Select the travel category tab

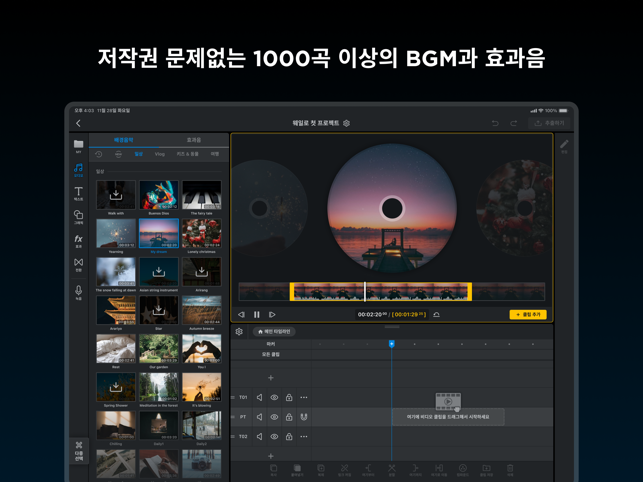(215, 154)
